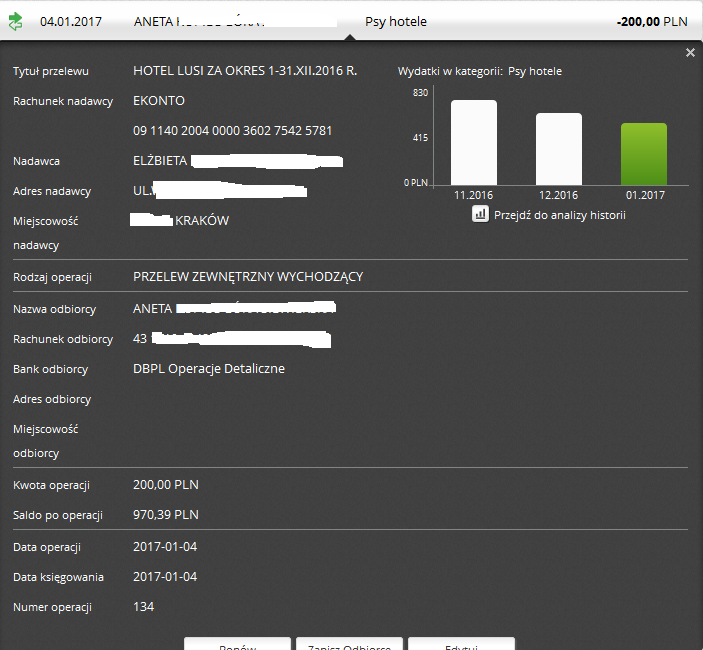Click the 'Bank odbiorcy' label

51,369
